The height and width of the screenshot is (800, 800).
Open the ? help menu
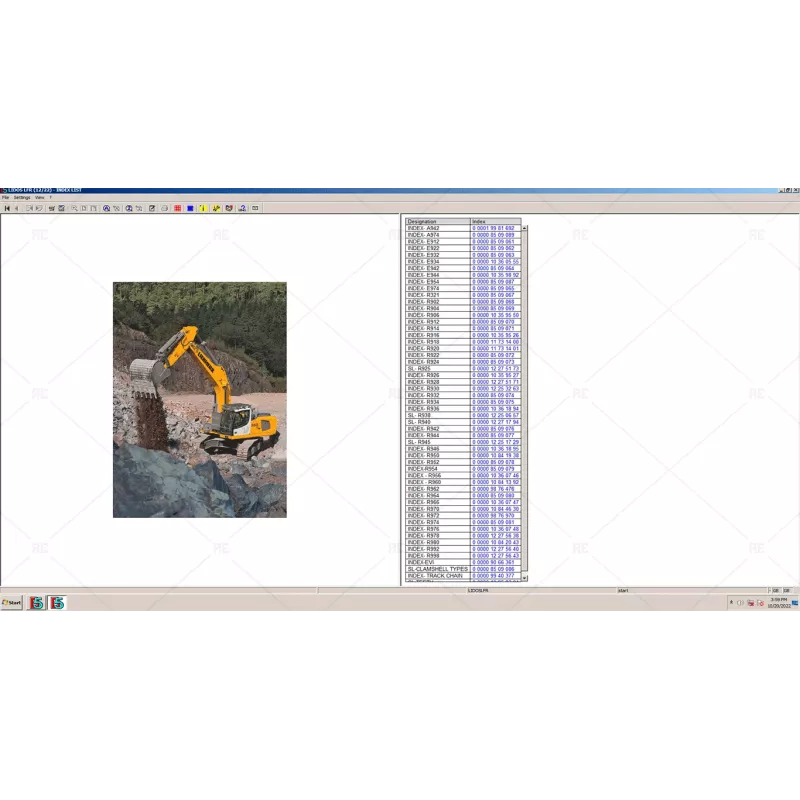pos(52,197)
